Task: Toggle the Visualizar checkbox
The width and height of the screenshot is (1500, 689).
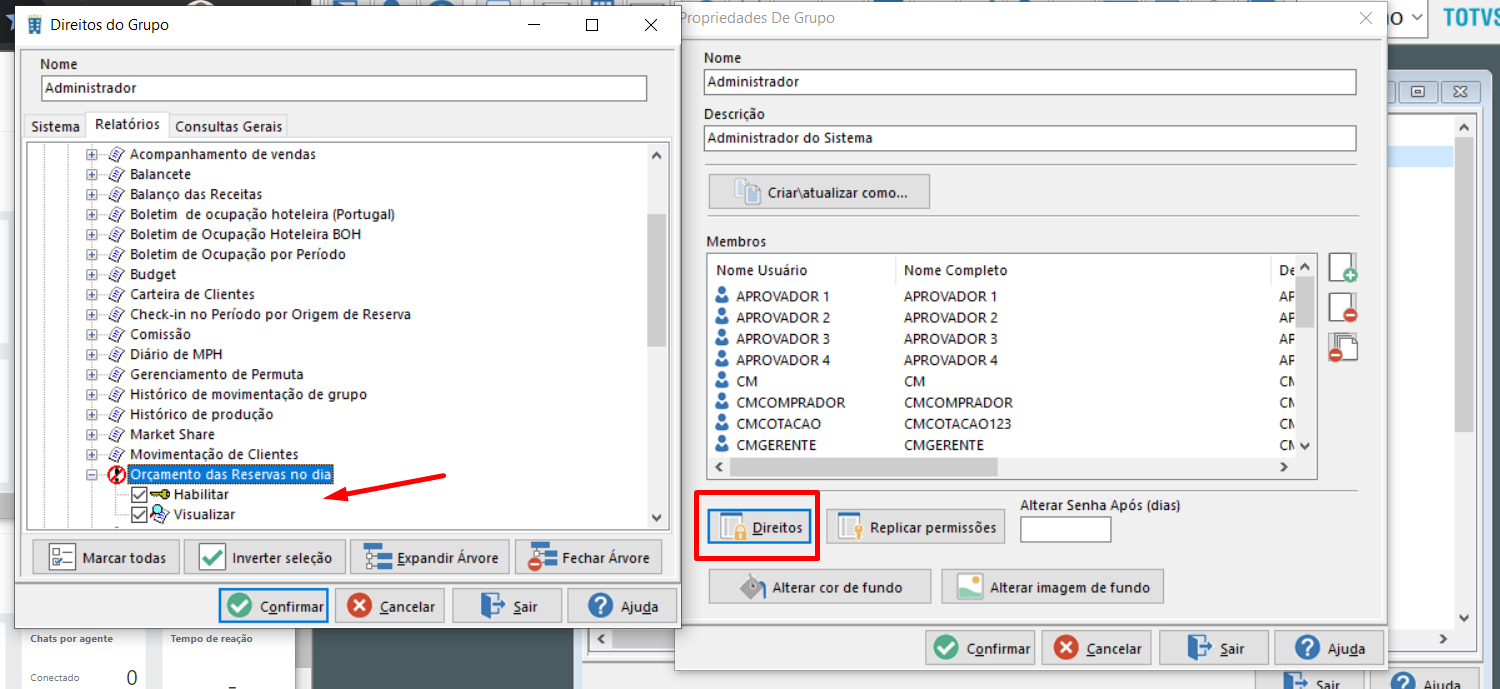Action: point(139,514)
